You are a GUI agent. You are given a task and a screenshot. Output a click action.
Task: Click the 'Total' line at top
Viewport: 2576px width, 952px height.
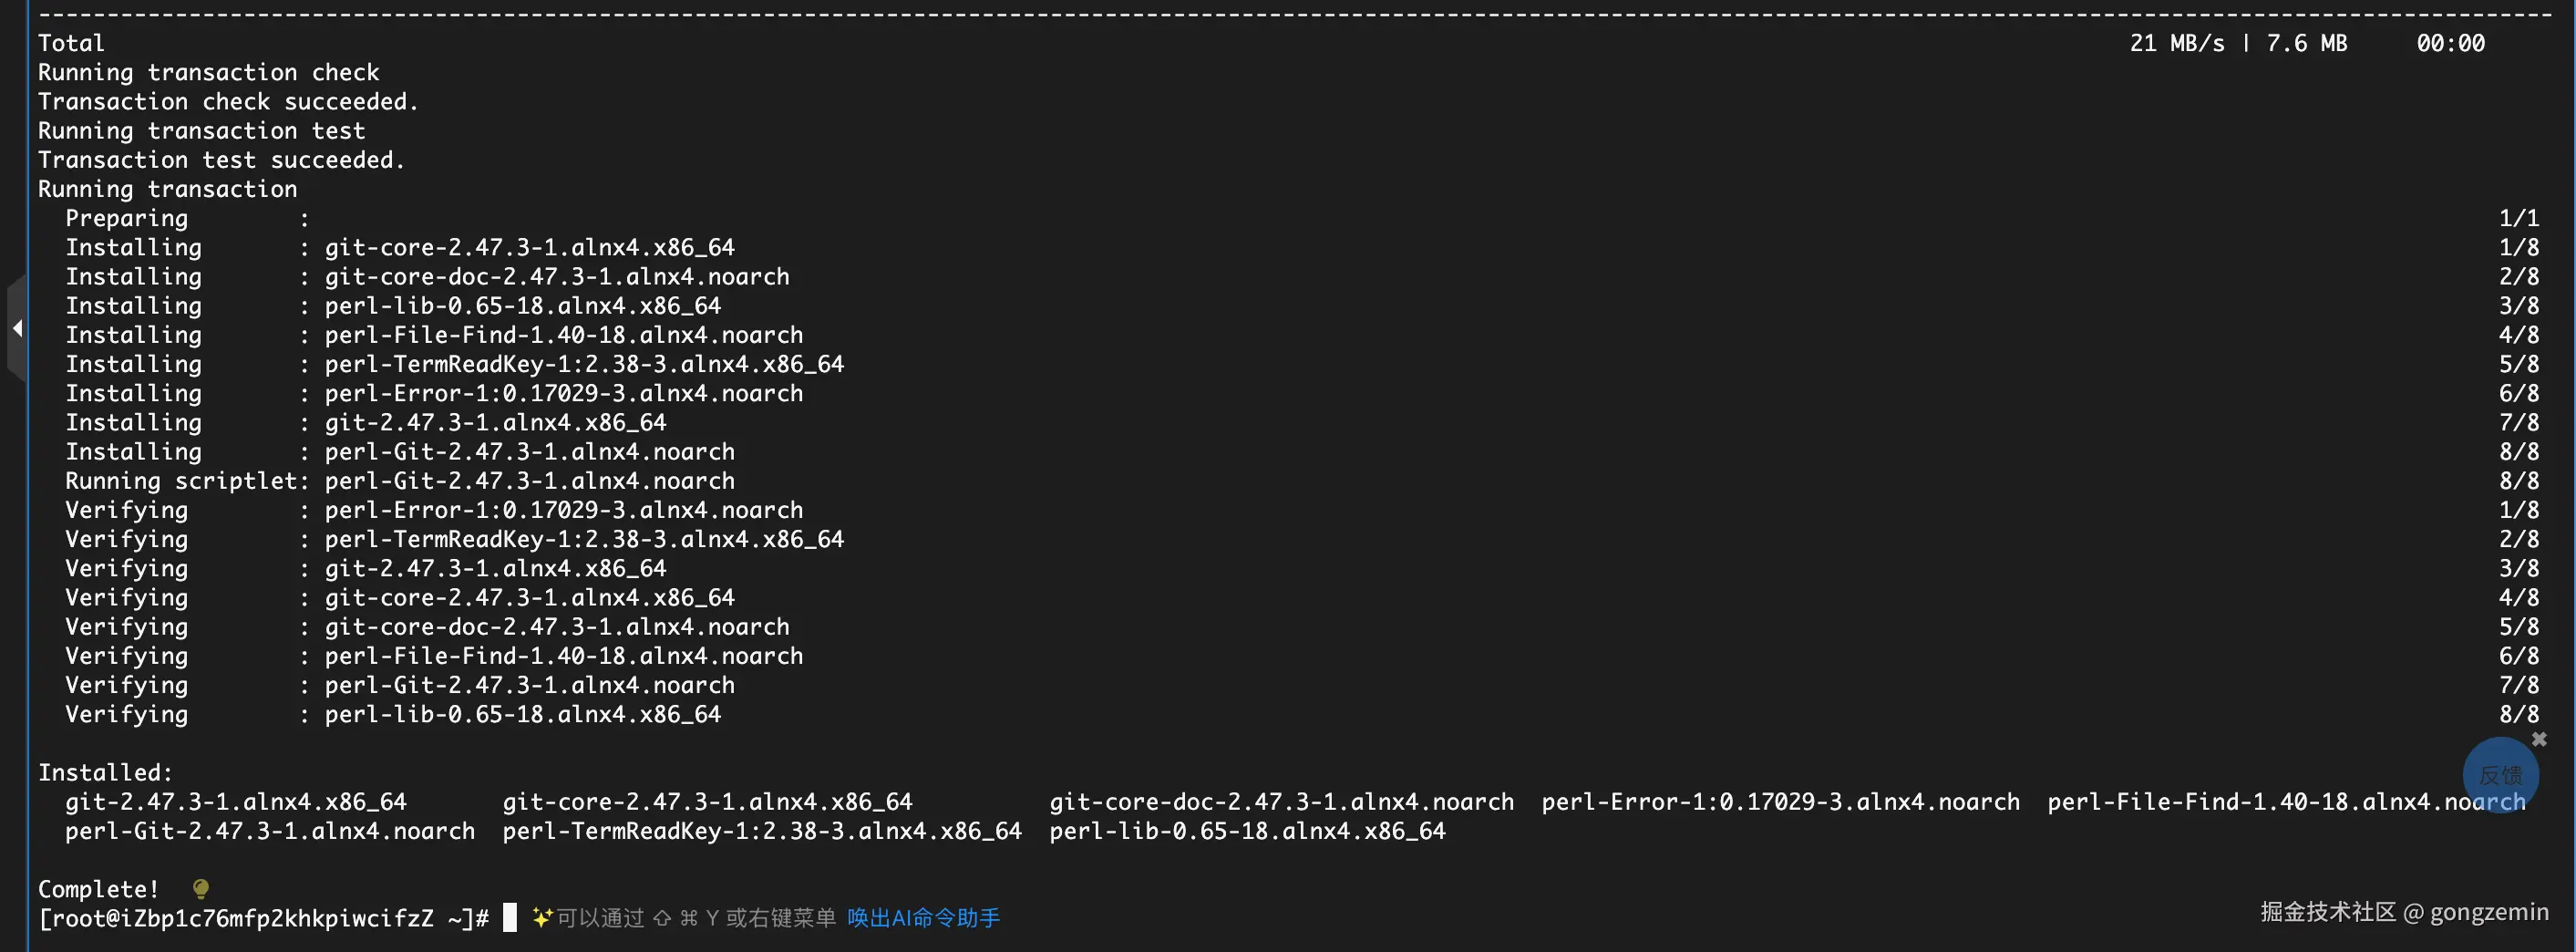(x=71, y=43)
